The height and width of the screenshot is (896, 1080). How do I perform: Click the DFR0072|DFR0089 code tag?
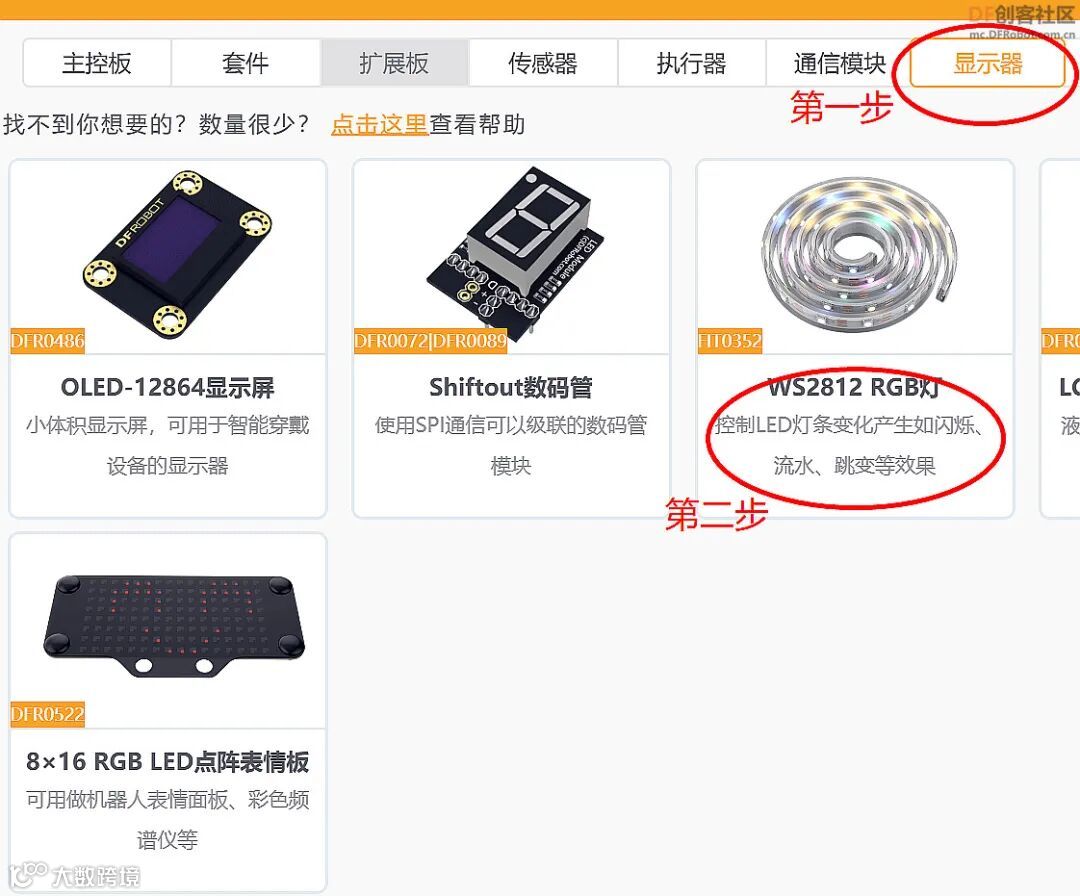click(430, 341)
